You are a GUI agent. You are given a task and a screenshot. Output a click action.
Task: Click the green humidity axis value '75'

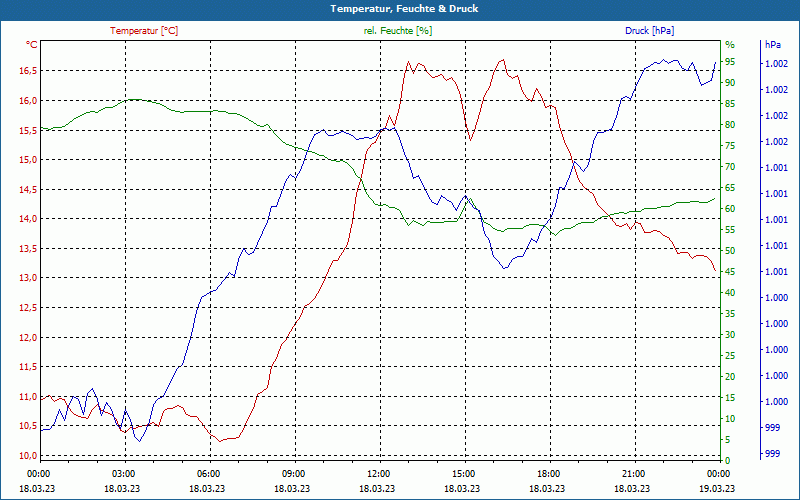730,146
